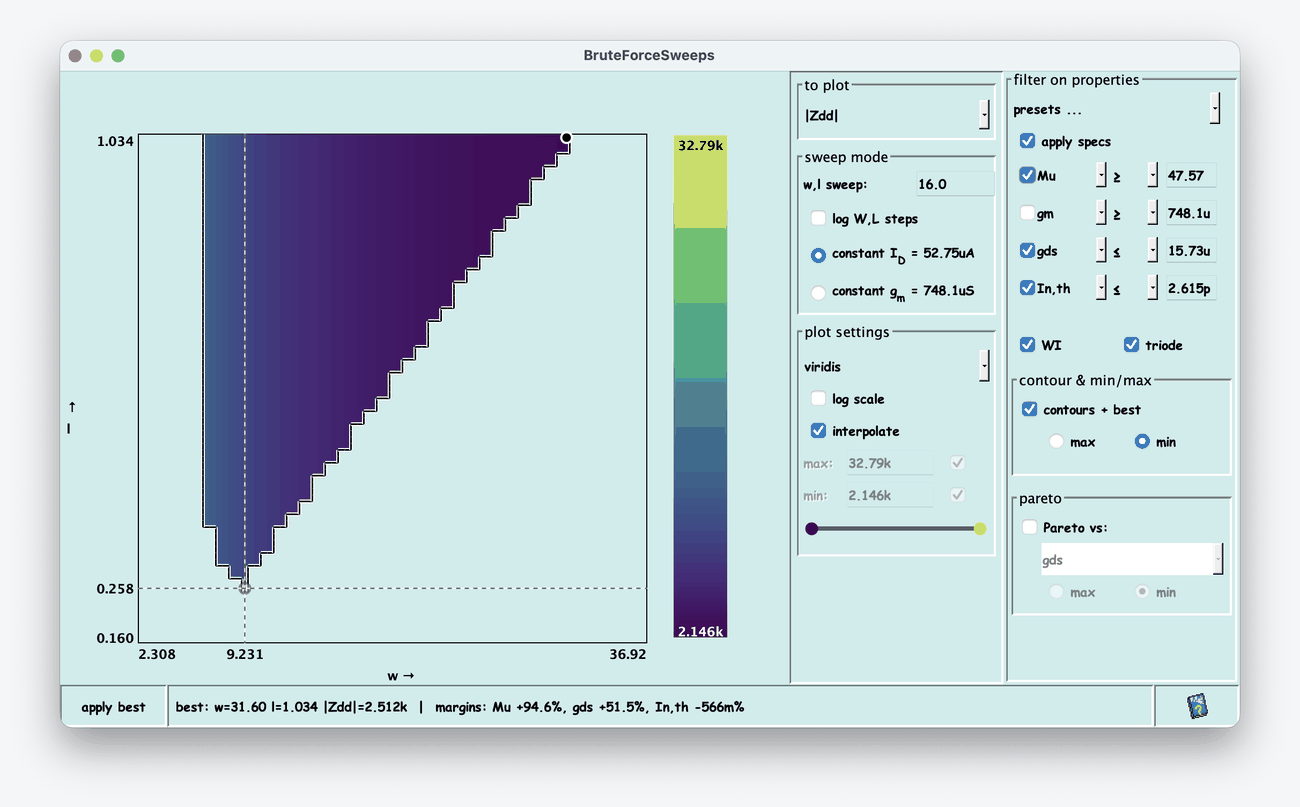
Task: Uncheck the gds filter checkbox
Action: click(1027, 251)
